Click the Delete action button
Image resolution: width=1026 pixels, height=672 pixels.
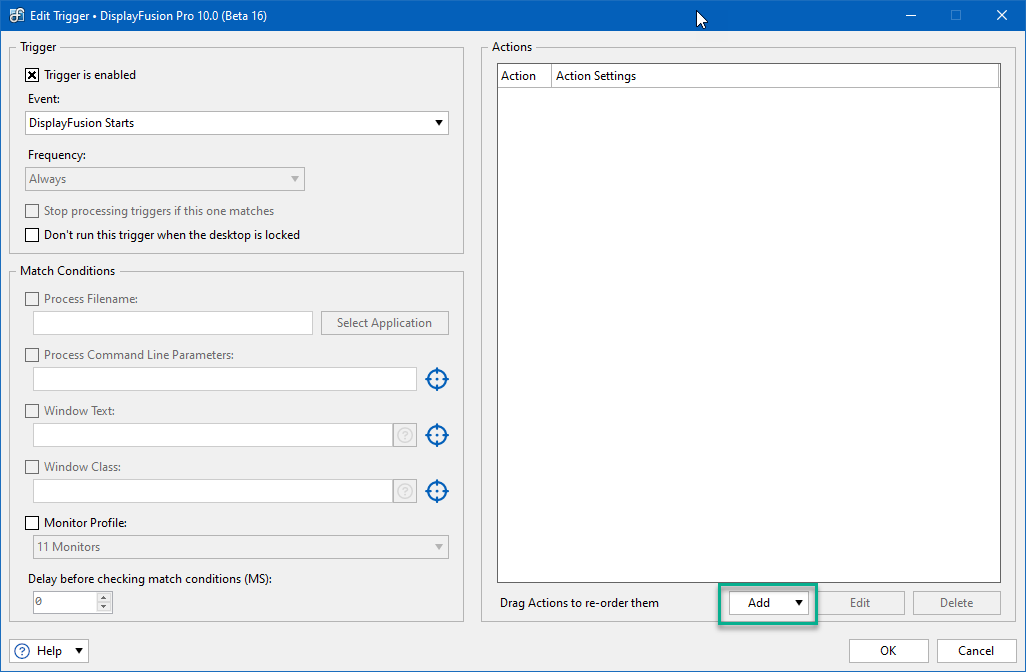957,603
